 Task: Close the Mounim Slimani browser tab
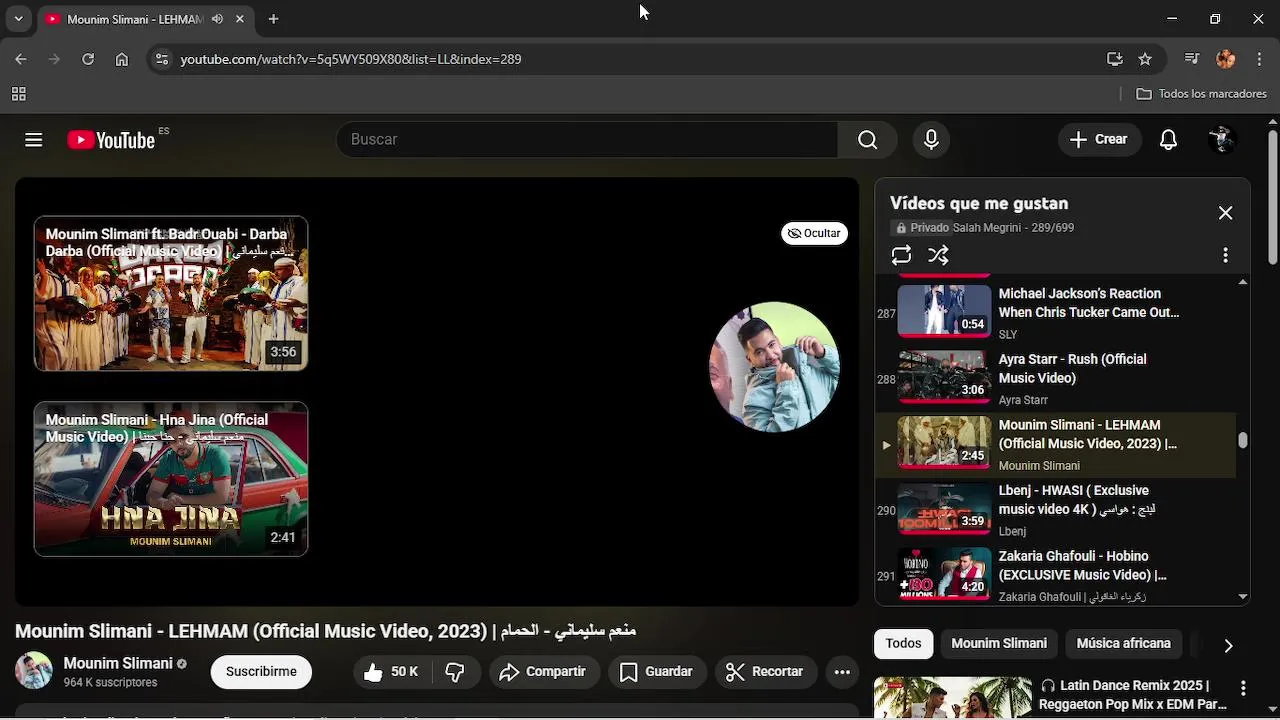pyautogui.click(x=240, y=19)
